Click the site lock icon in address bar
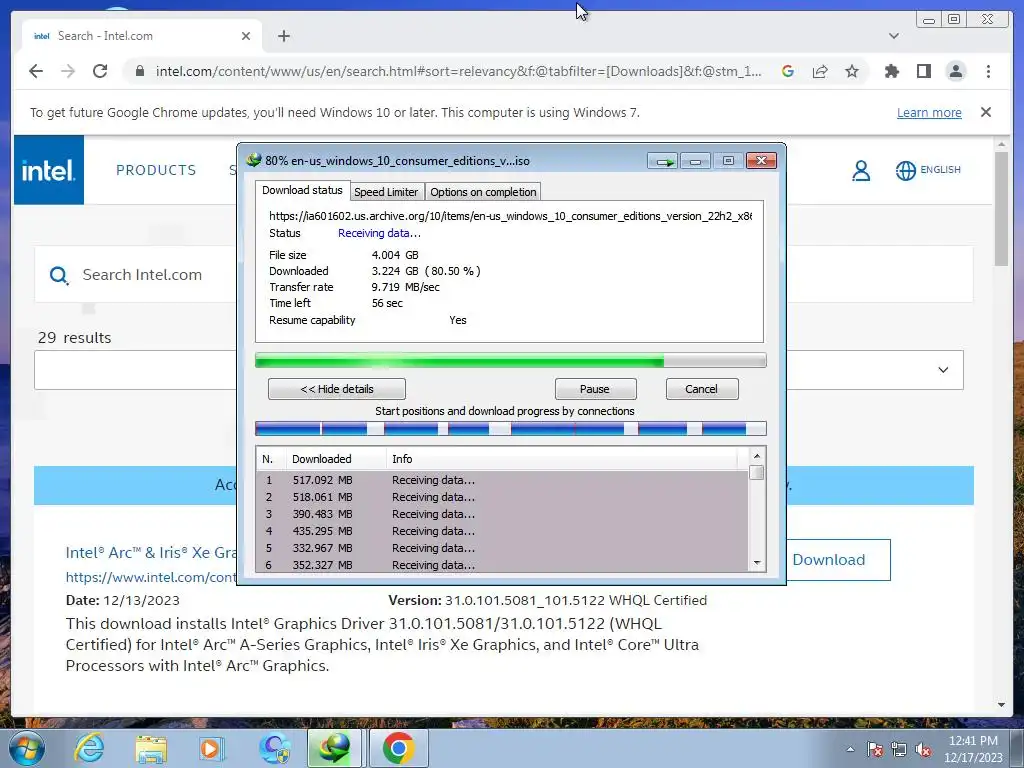The width and height of the screenshot is (1024, 768). point(139,71)
